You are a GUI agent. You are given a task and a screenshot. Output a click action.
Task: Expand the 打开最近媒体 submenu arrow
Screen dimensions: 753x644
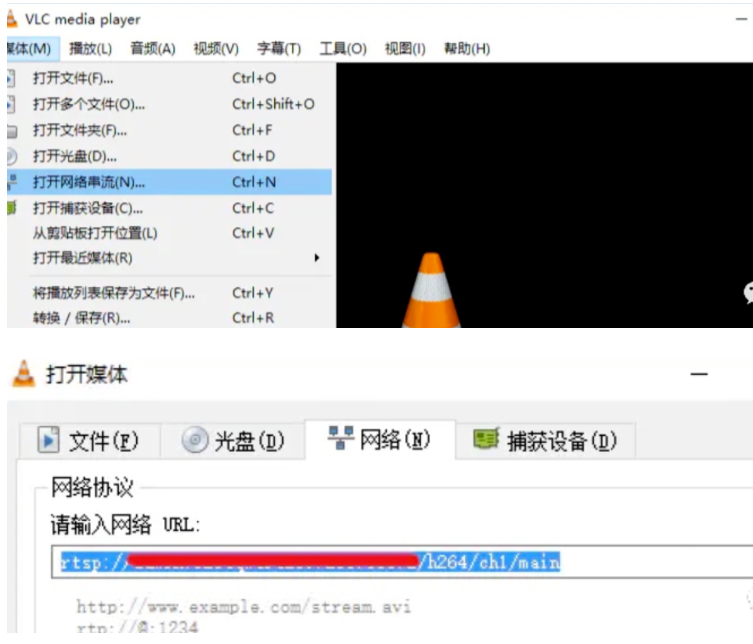tap(317, 258)
